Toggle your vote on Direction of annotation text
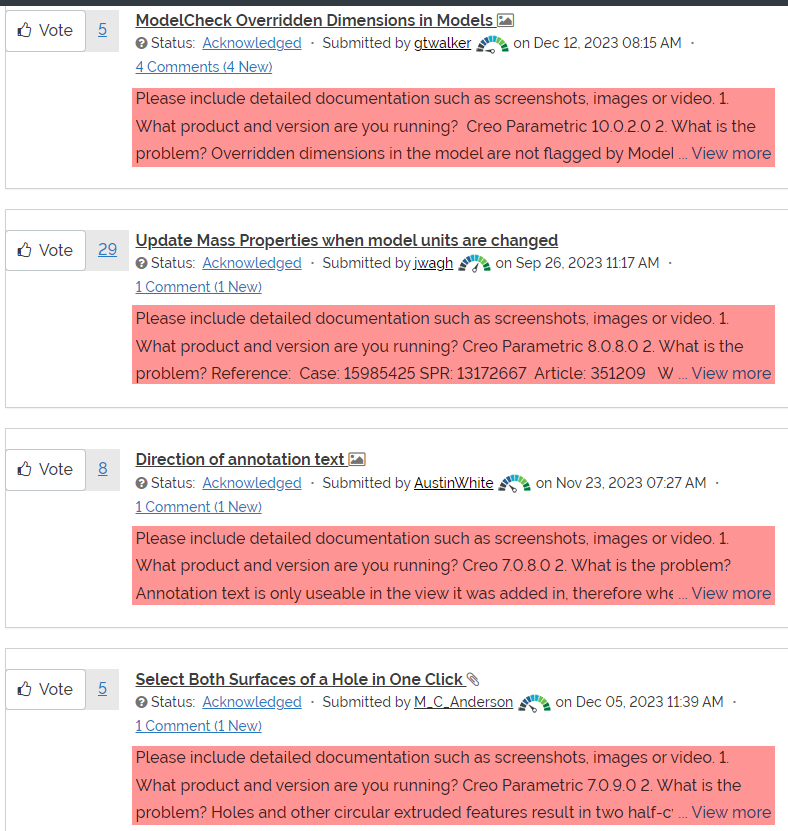This screenshot has width=788, height=831. coord(45,469)
